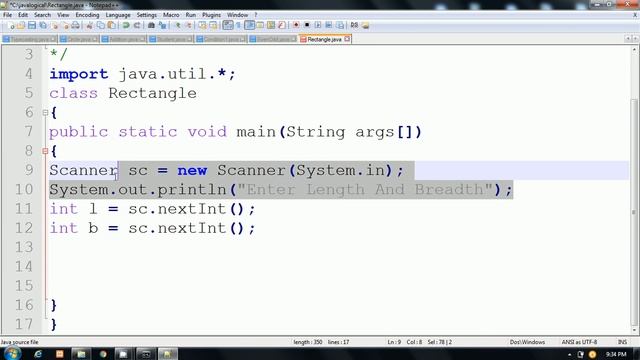The width and height of the screenshot is (640, 360).
Task: Zoom out using the toolbar icon
Action: [188, 25]
